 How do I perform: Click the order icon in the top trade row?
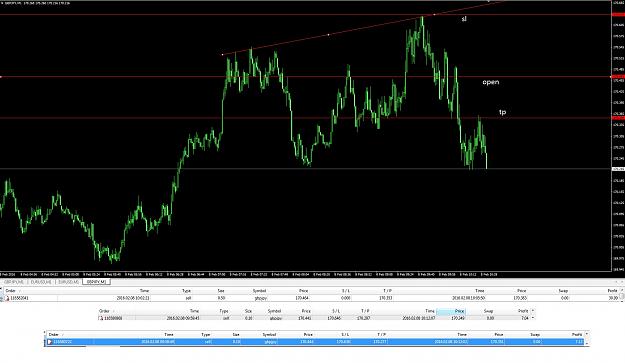pos(7,298)
